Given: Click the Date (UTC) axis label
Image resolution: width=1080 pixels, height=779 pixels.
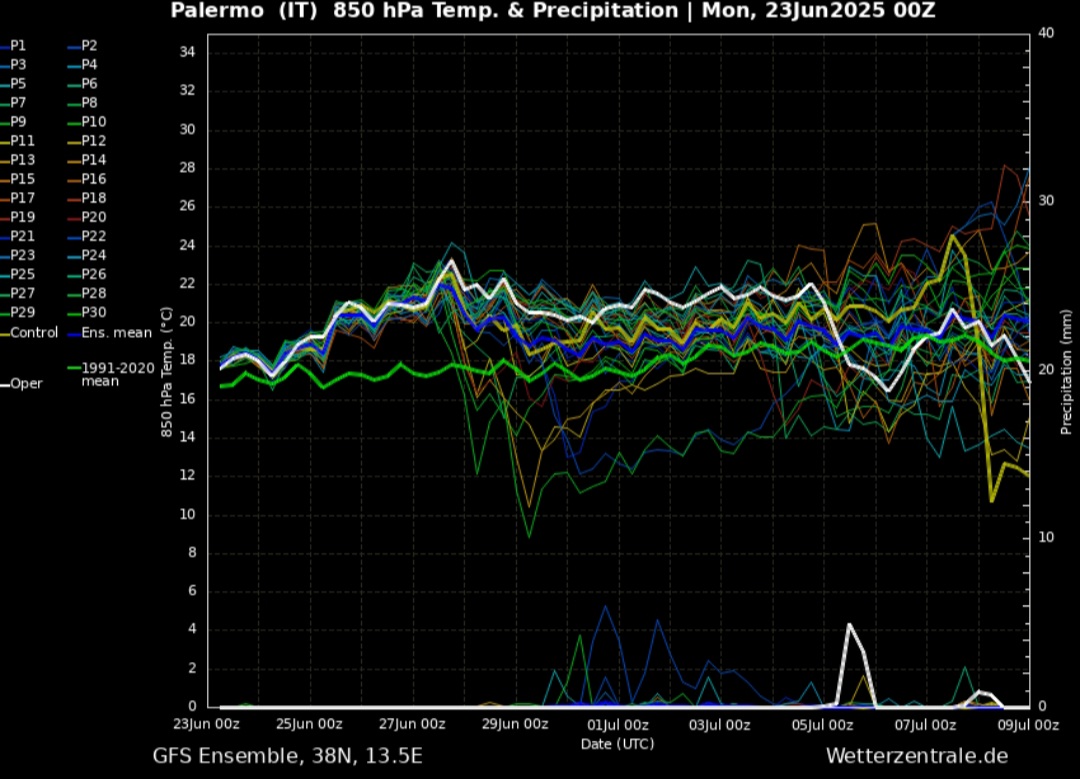Looking at the screenshot, I should (616, 743).
